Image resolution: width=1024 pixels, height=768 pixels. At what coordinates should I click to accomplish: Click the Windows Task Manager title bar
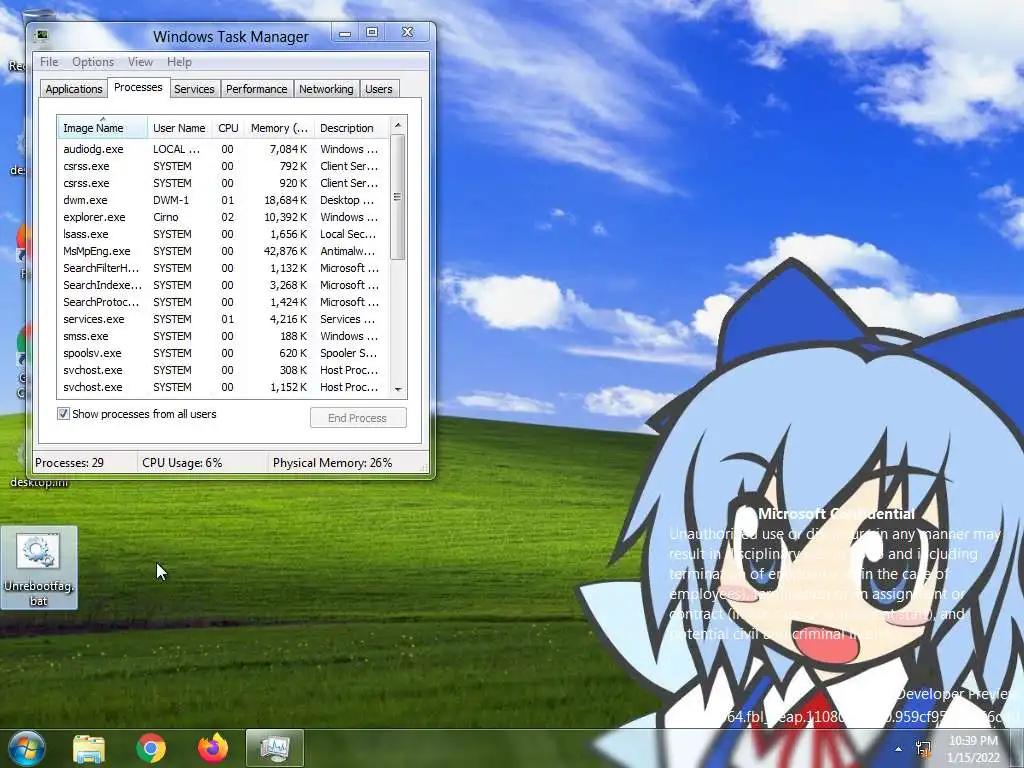pos(231,37)
